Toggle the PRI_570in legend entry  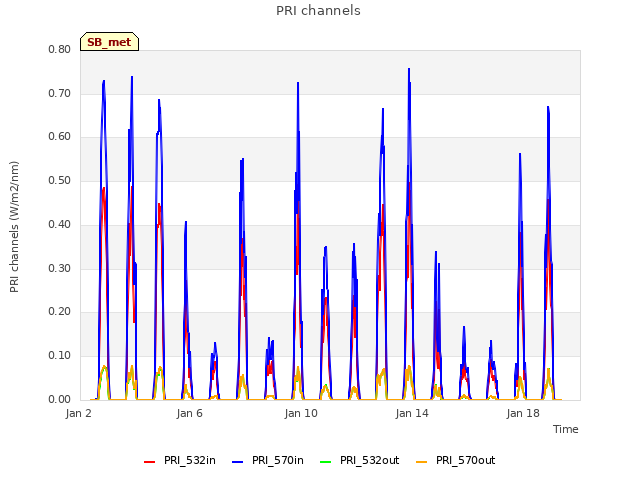point(268,460)
